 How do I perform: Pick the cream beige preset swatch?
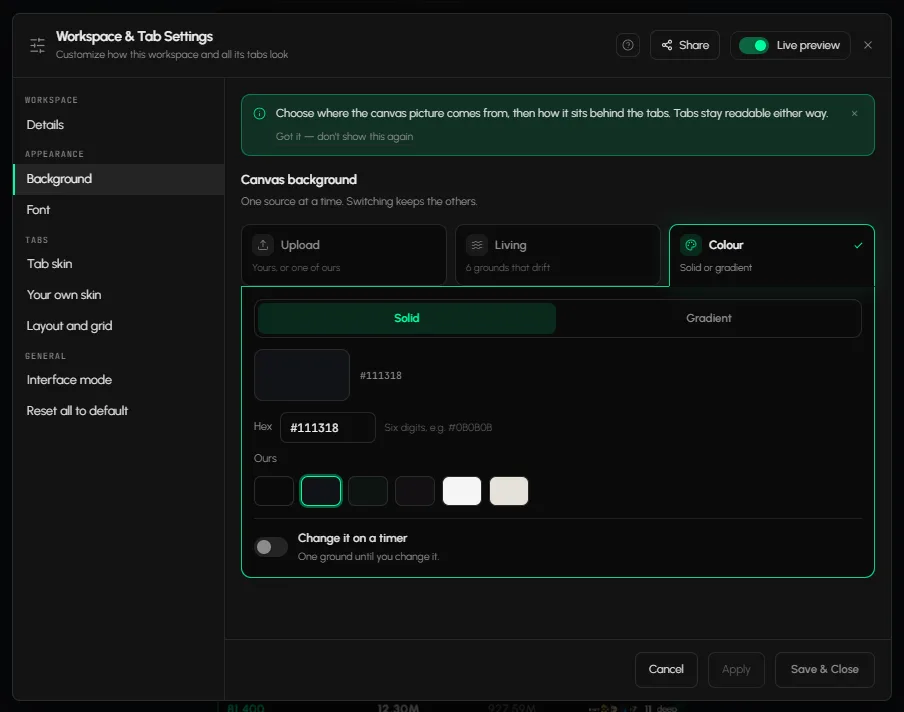click(x=508, y=491)
